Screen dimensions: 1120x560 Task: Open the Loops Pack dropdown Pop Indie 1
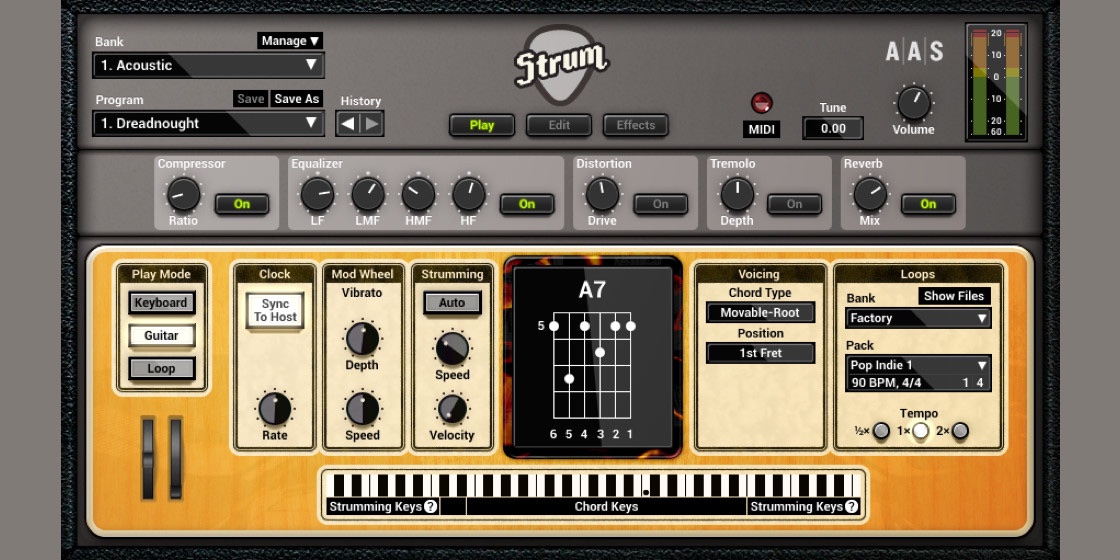pyautogui.click(x=917, y=365)
